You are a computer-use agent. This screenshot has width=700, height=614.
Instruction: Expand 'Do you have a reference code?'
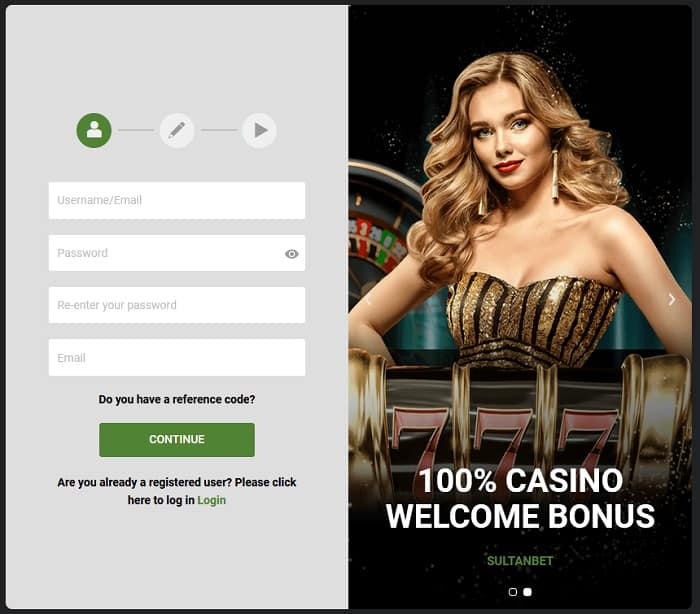(x=177, y=399)
